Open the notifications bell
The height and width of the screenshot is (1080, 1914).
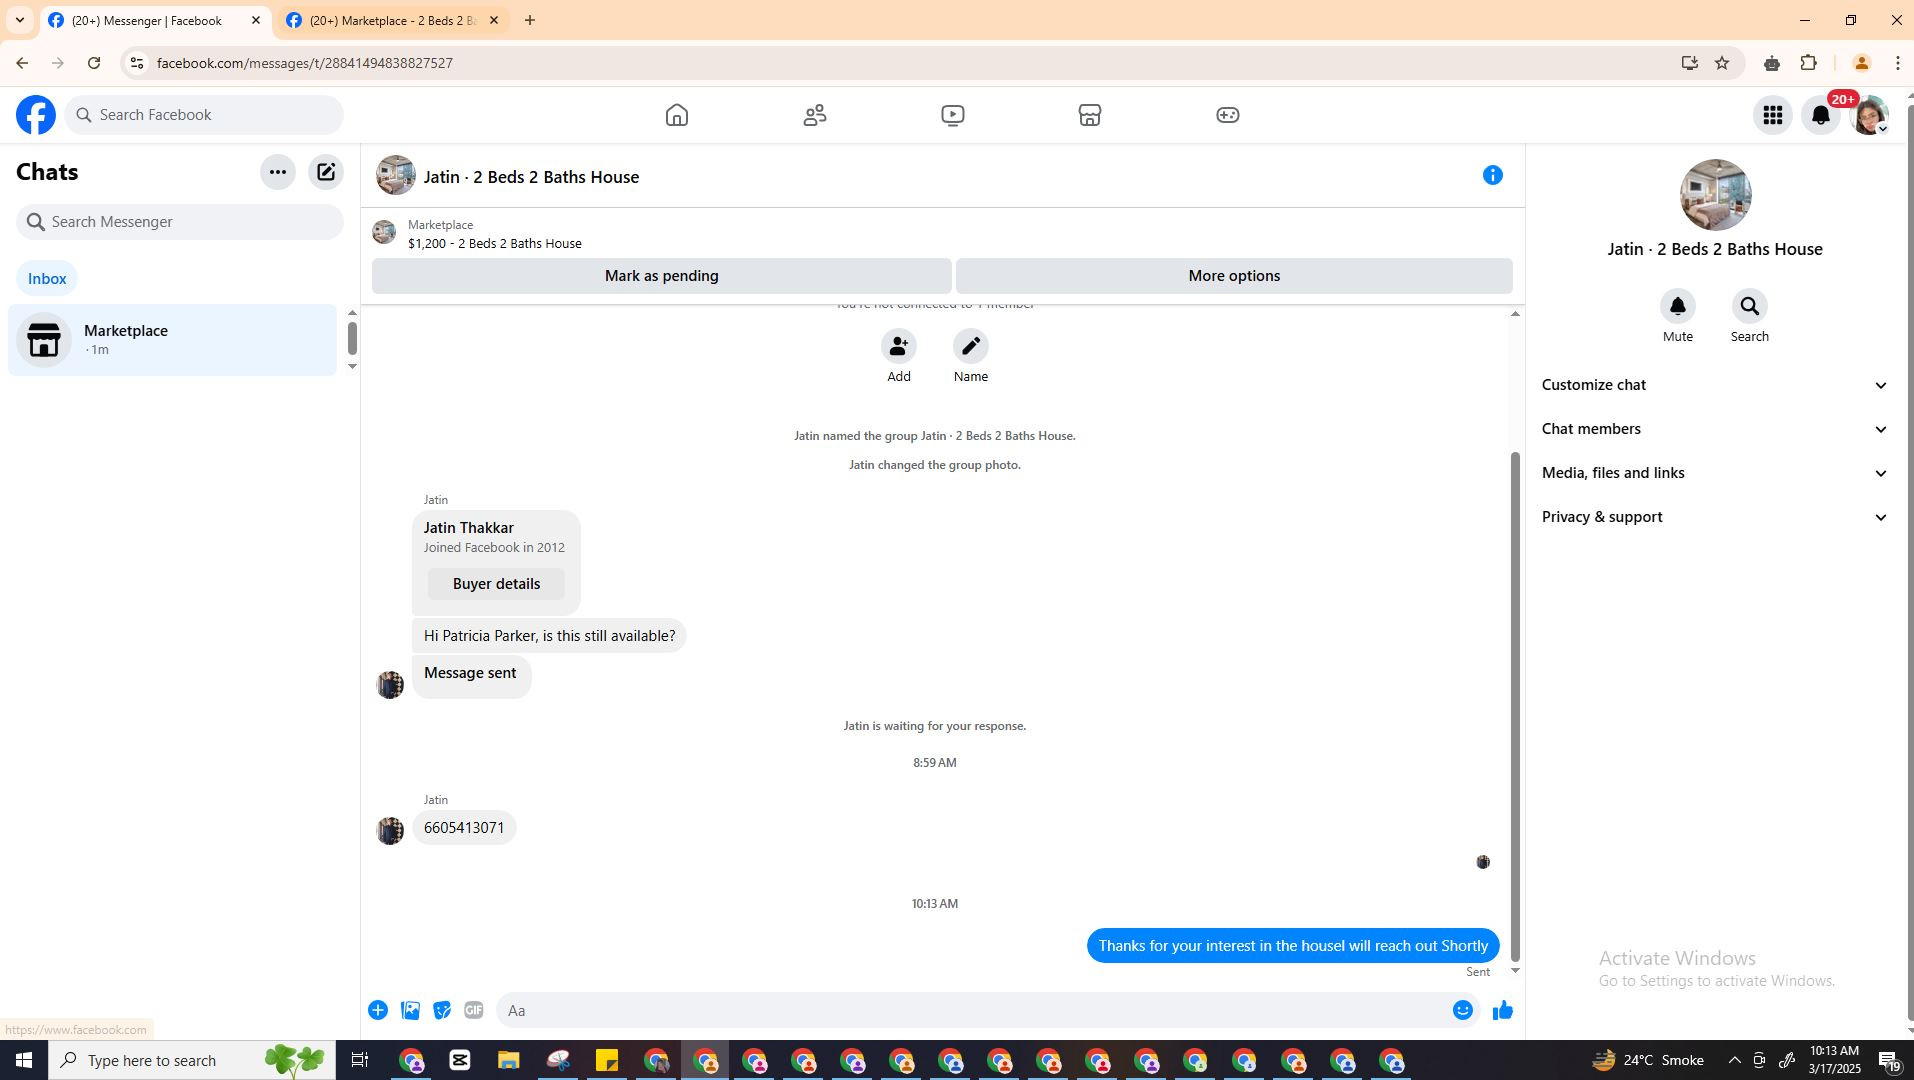point(1821,115)
